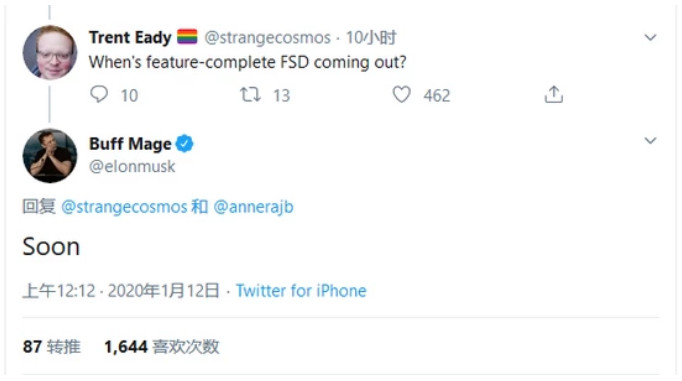Screen dimensions: 682x381
Task: Open the Buff Mage display name link
Action: [130, 144]
